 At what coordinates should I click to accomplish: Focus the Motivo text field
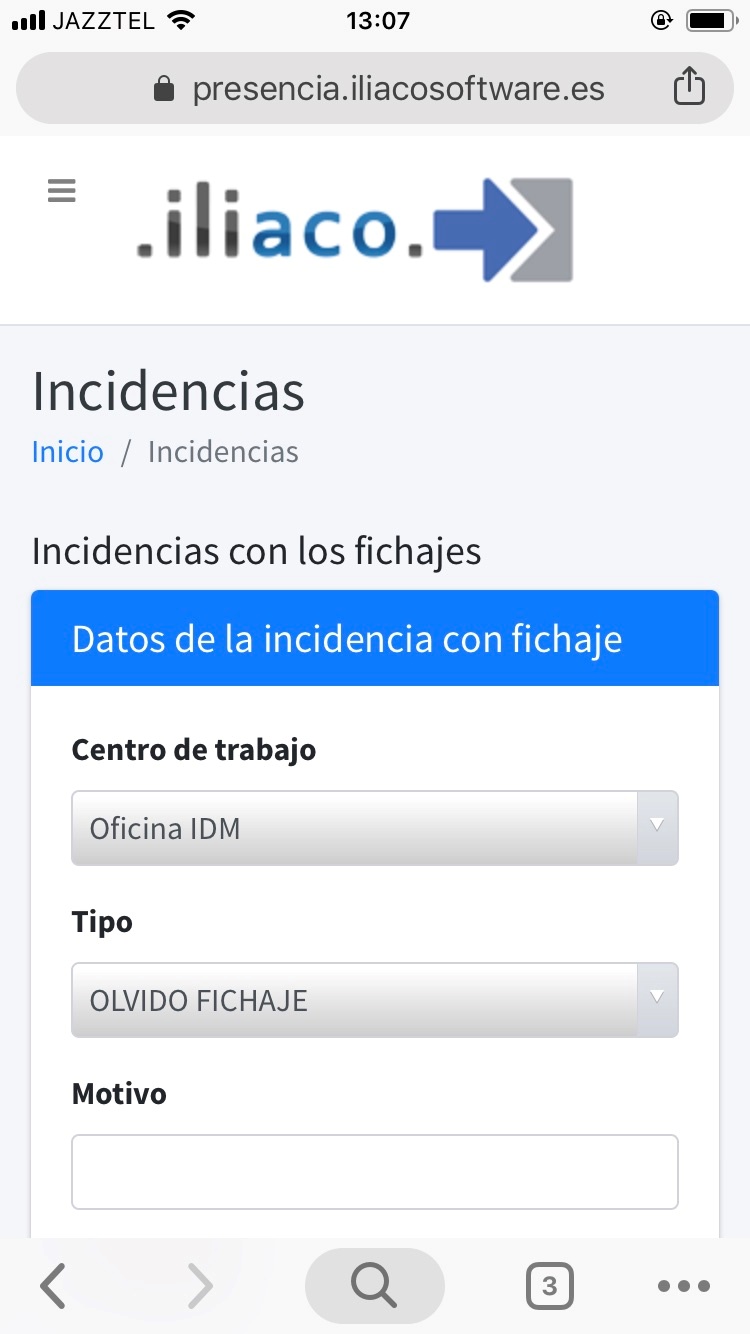[x=375, y=1172]
